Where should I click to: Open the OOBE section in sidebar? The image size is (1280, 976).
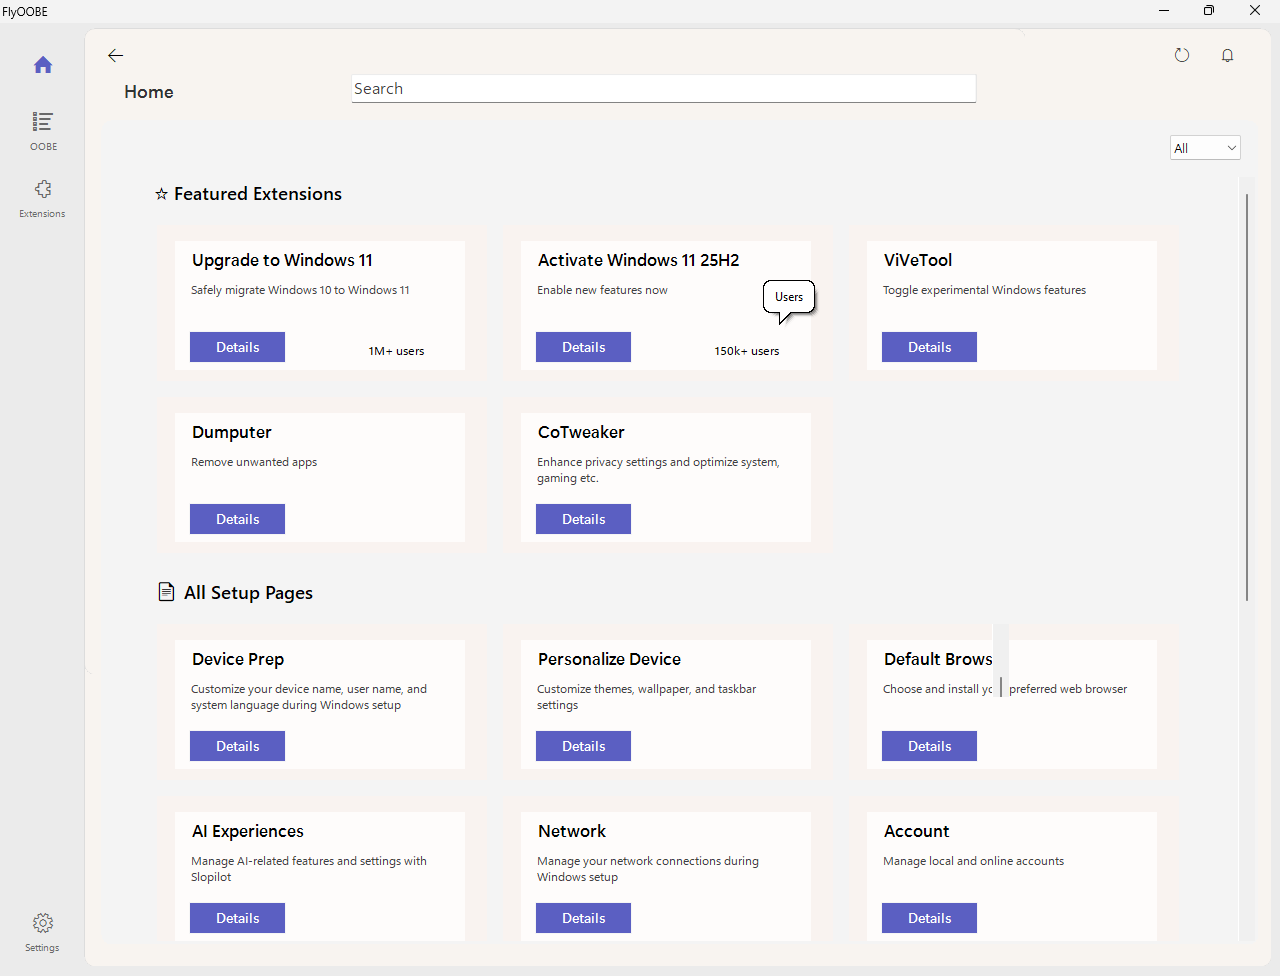[x=43, y=130]
